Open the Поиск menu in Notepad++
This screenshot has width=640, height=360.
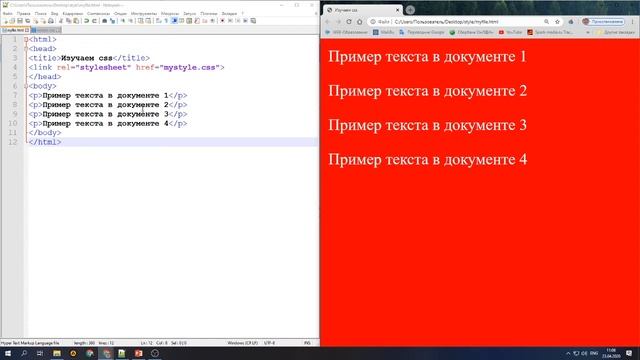(x=40, y=13)
